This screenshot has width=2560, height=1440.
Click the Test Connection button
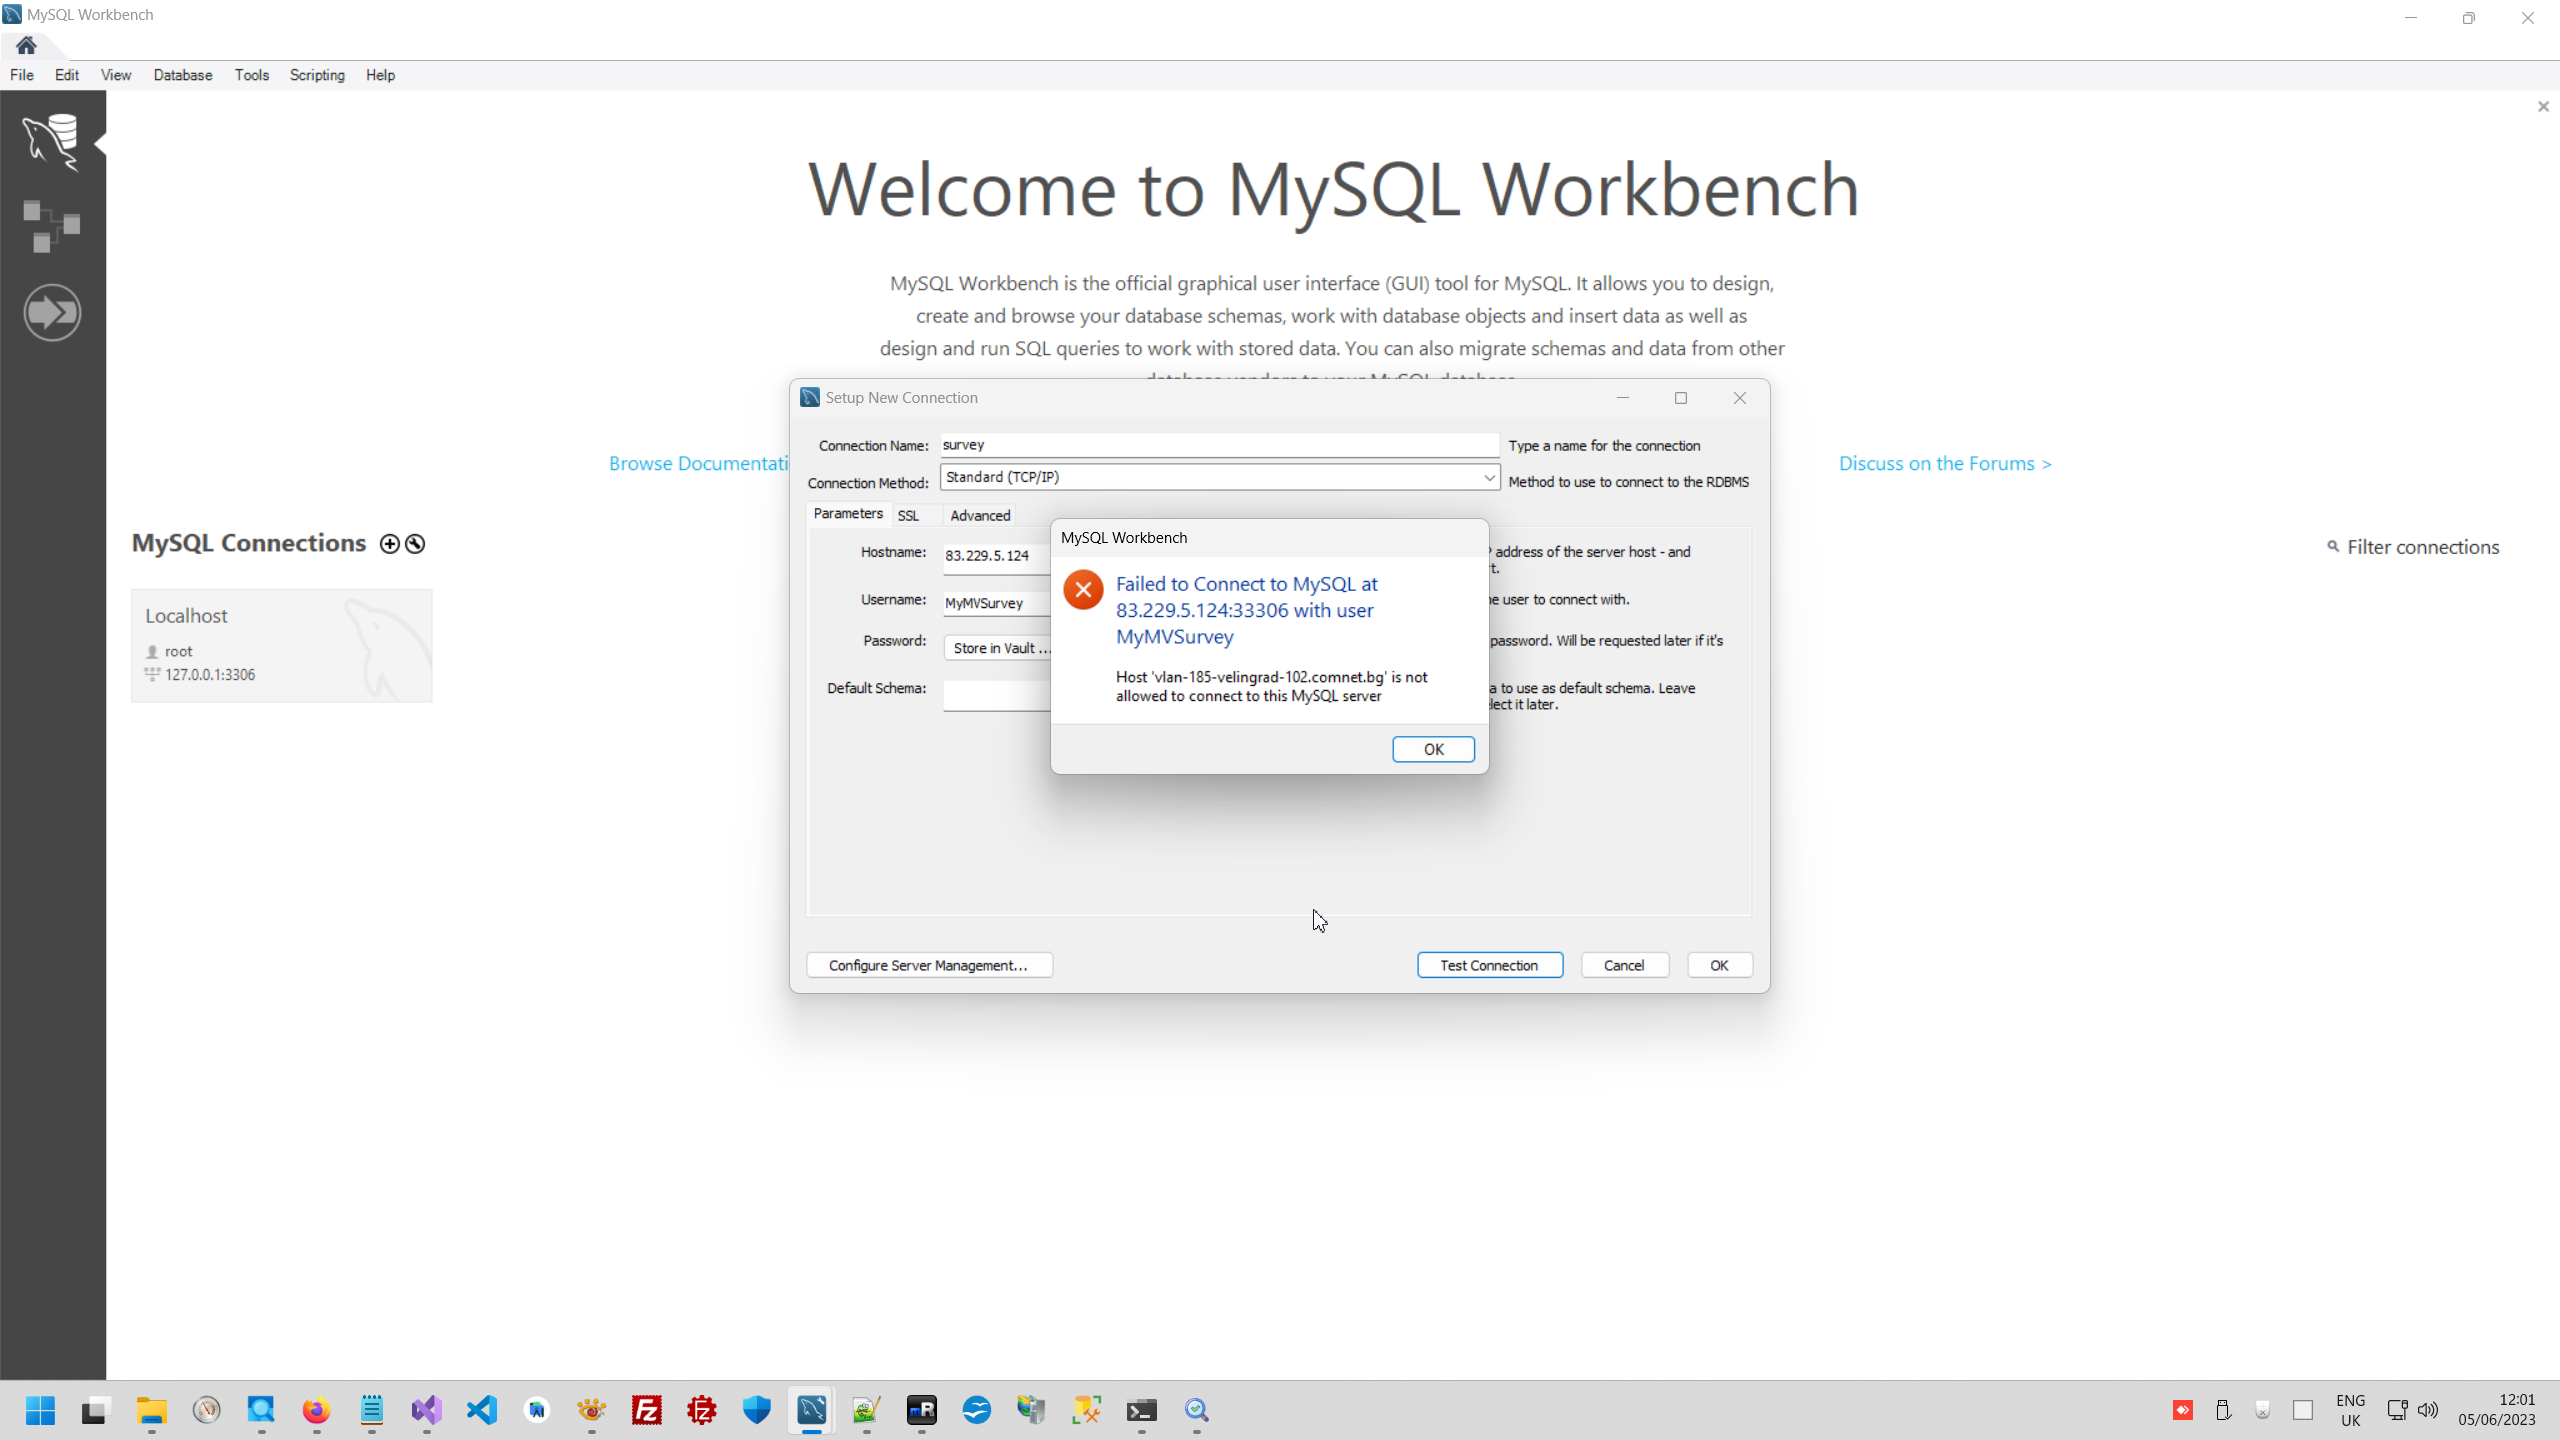1488,965
